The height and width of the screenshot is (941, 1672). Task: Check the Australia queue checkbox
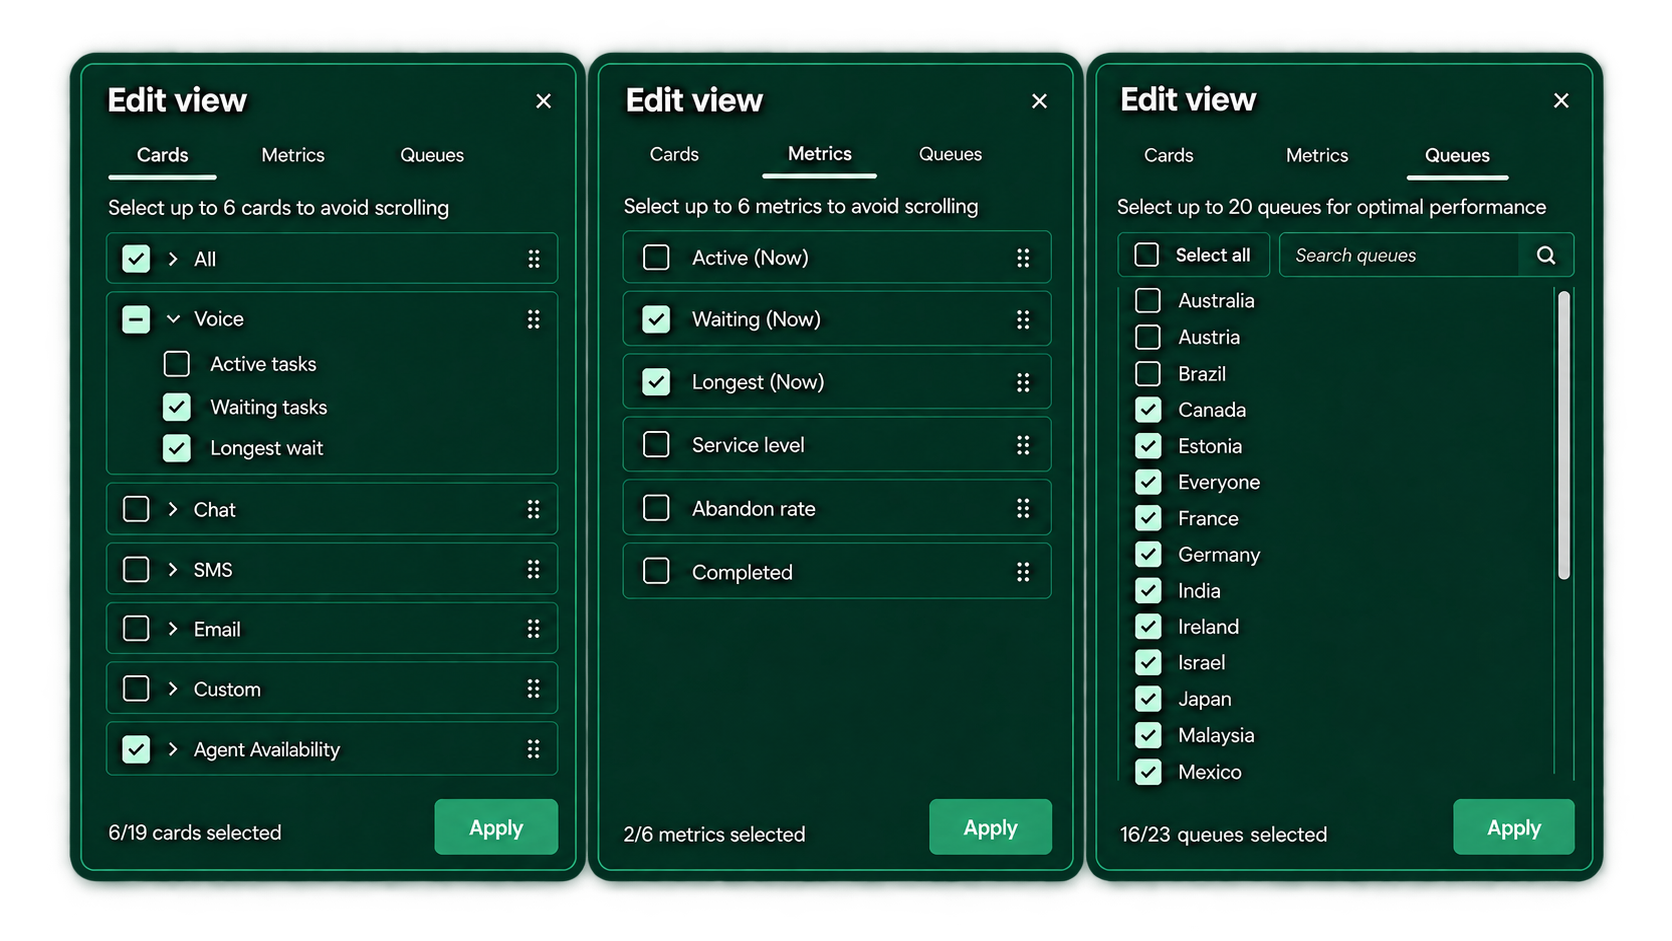[1148, 300]
